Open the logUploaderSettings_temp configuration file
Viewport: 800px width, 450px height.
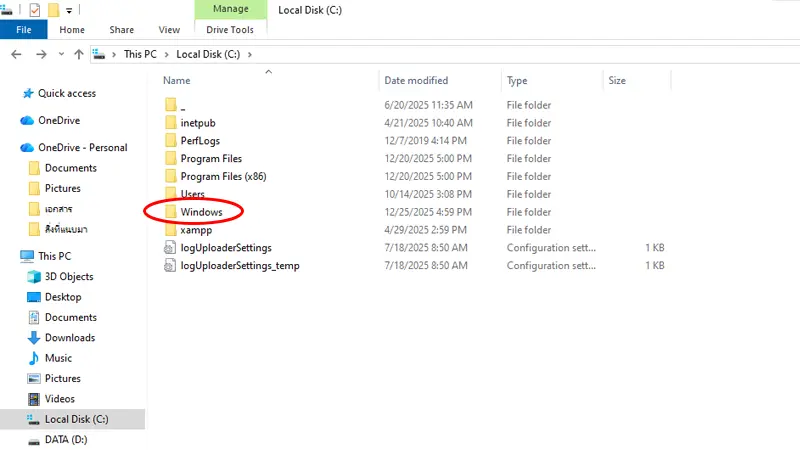tap(239, 266)
